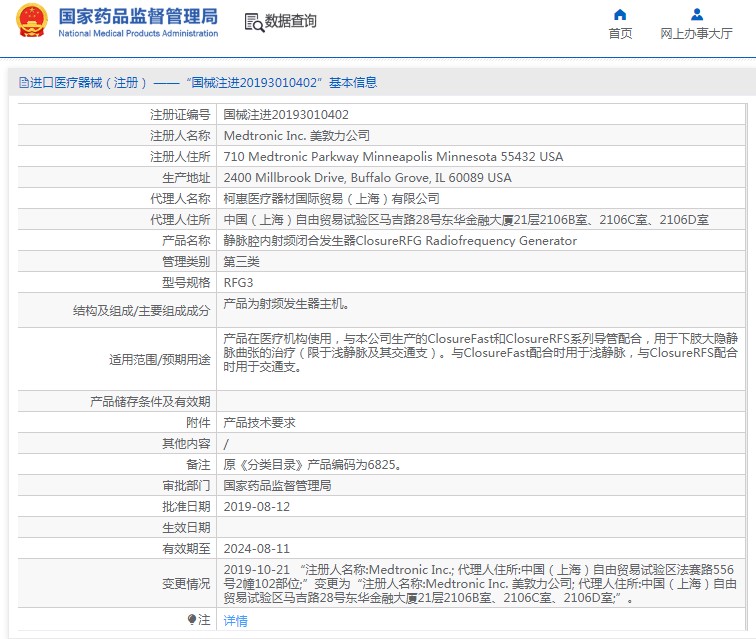Screen dimensions: 756x639
Task: Select ClosureRFG Radiofrequency Generator product name
Action: tap(400, 241)
